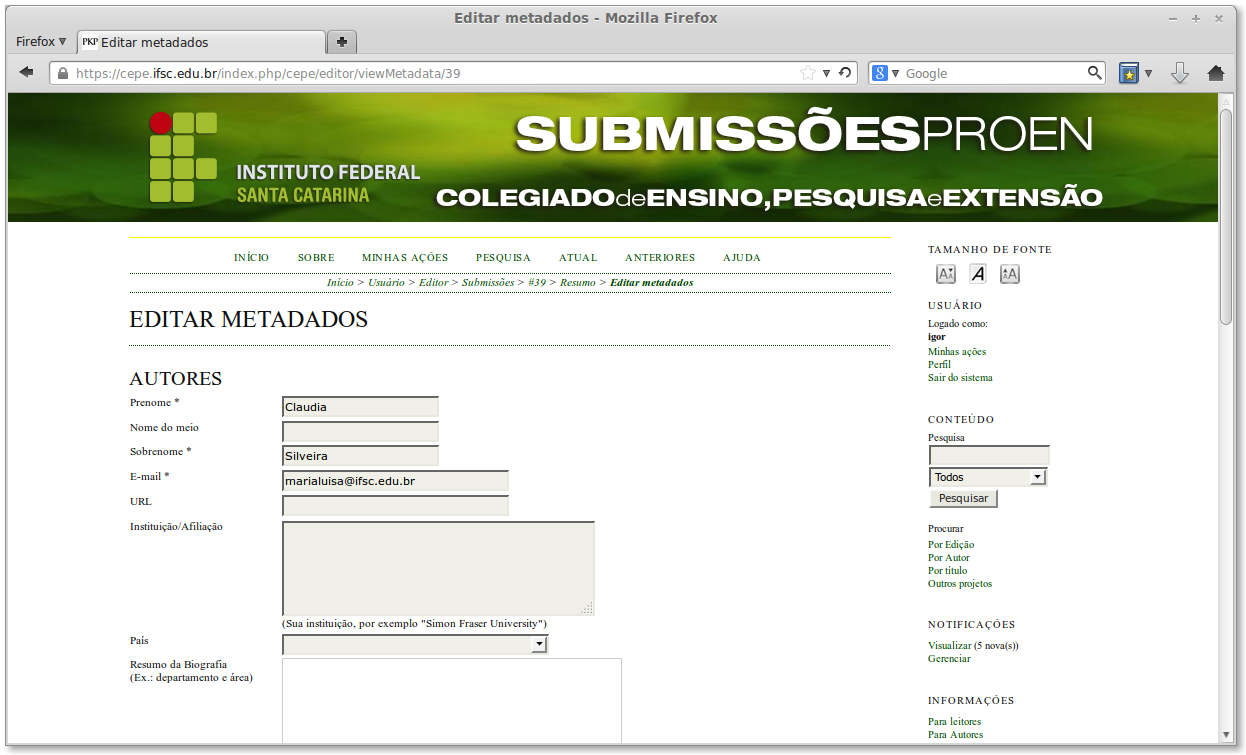Click the padlock icon in the address bar

(x=62, y=73)
